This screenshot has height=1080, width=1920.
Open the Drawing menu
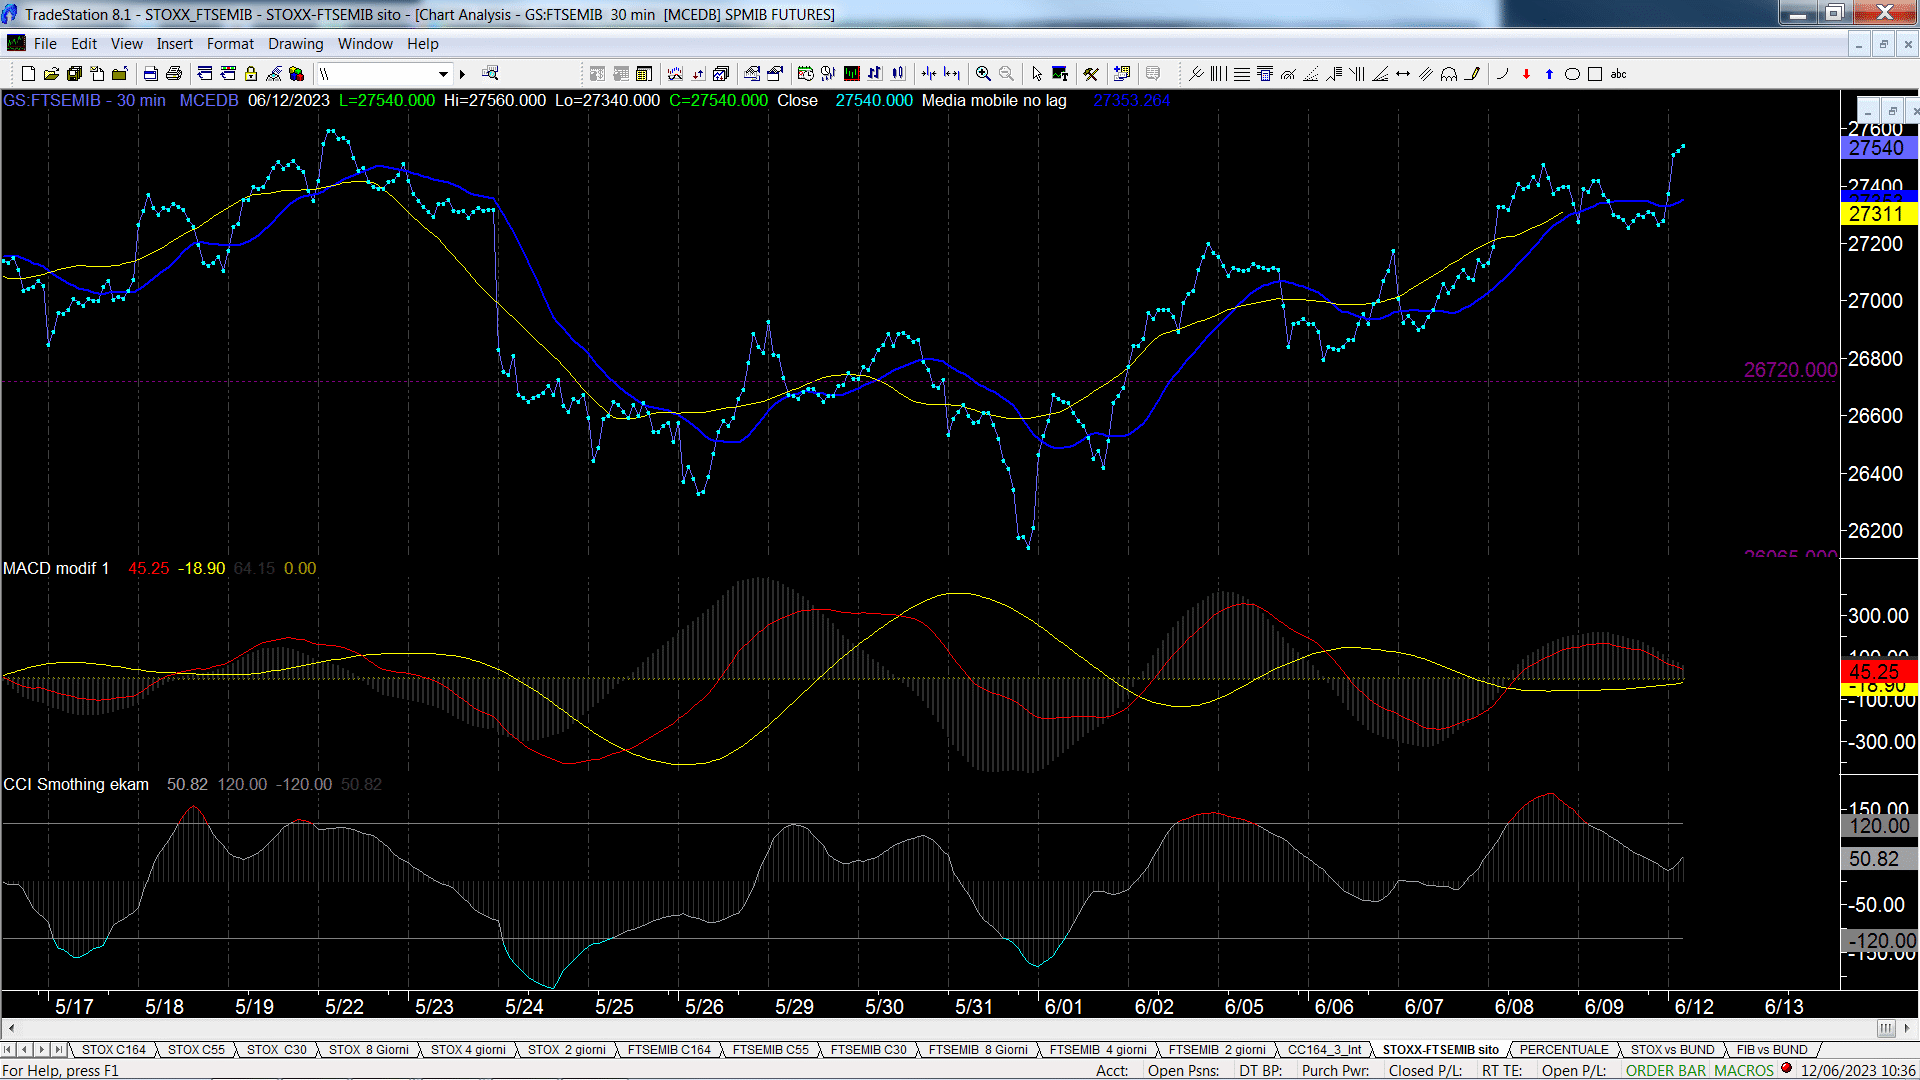296,44
